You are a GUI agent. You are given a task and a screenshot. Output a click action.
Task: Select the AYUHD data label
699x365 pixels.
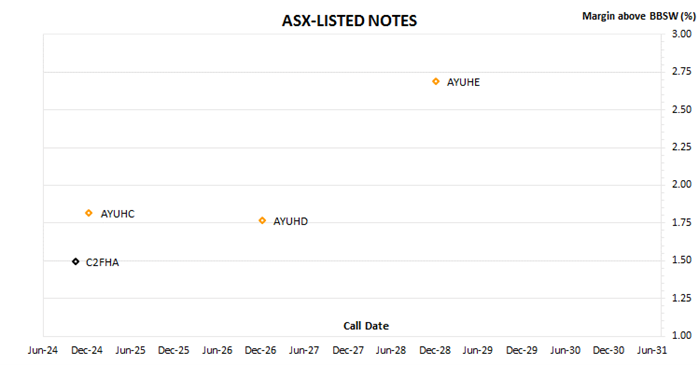pyautogui.click(x=290, y=221)
